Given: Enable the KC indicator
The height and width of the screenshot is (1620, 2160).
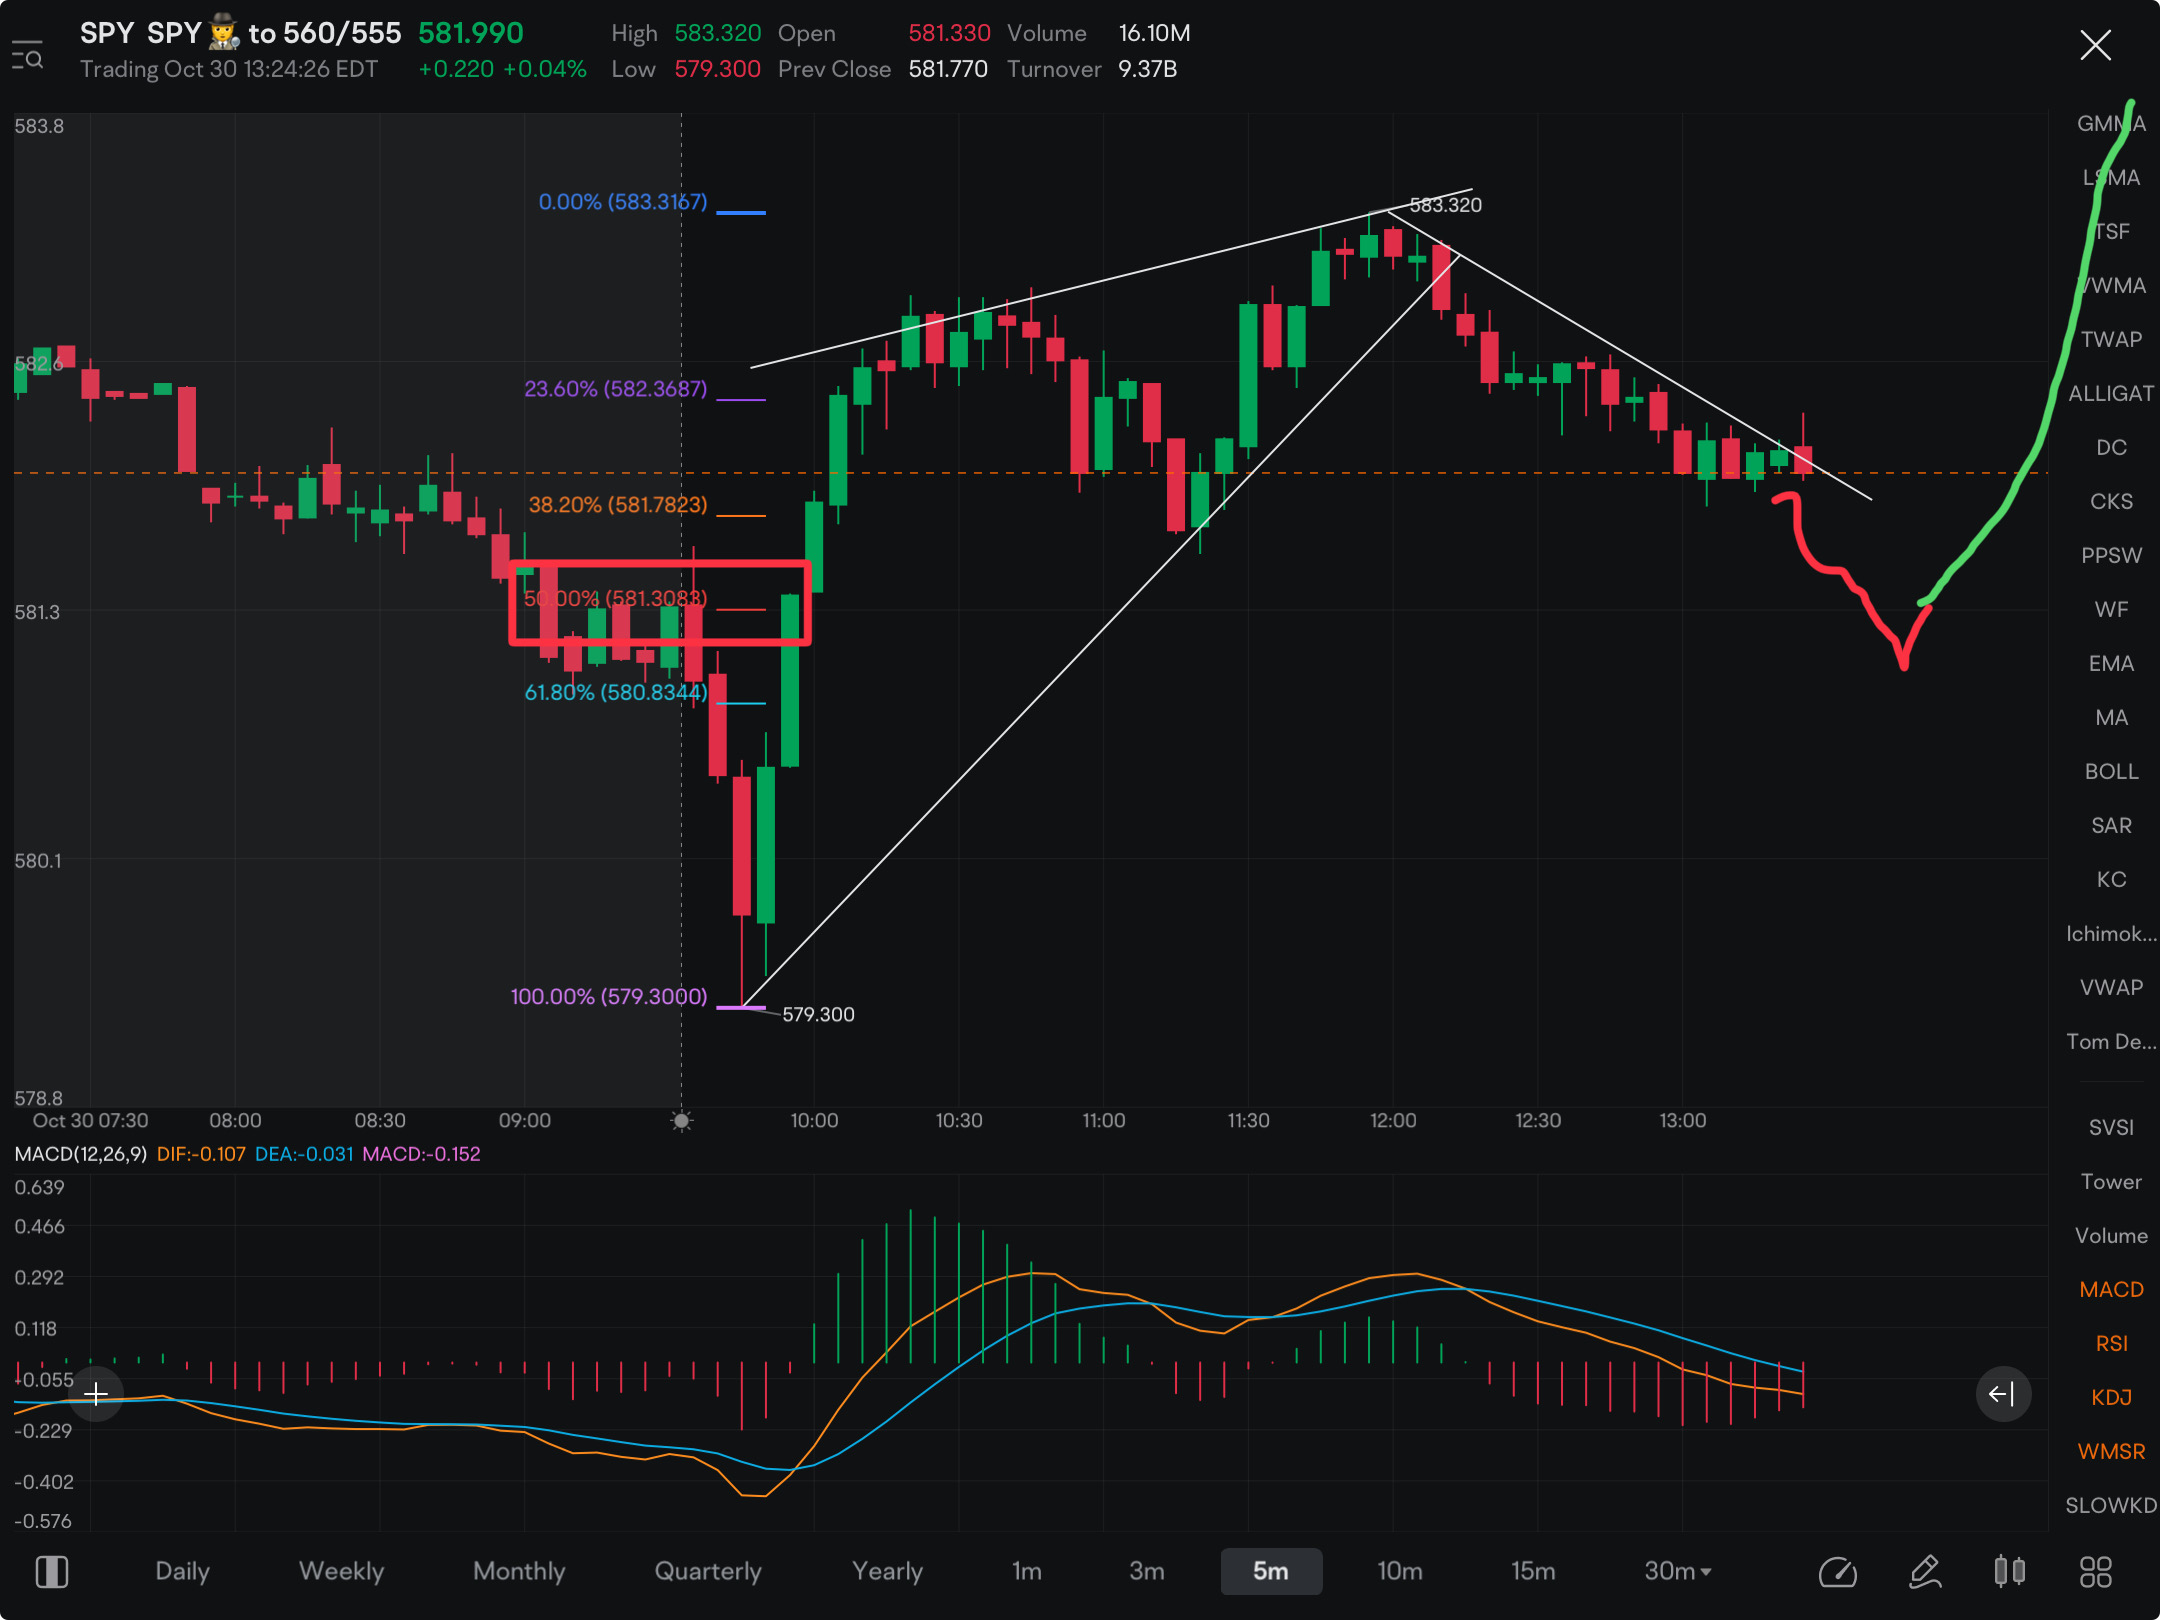Looking at the screenshot, I should click(2111, 880).
